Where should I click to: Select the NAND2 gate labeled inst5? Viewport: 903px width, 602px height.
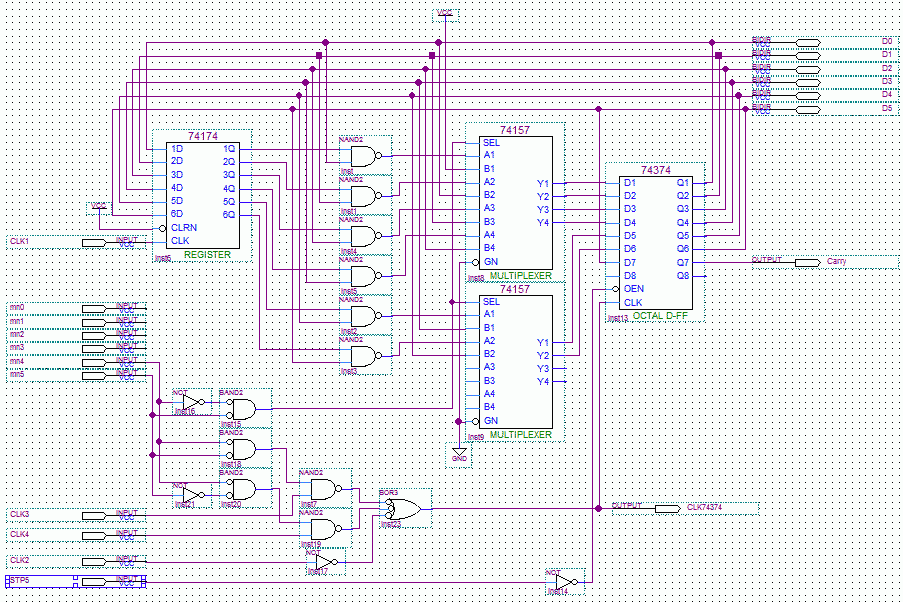coord(366,276)
